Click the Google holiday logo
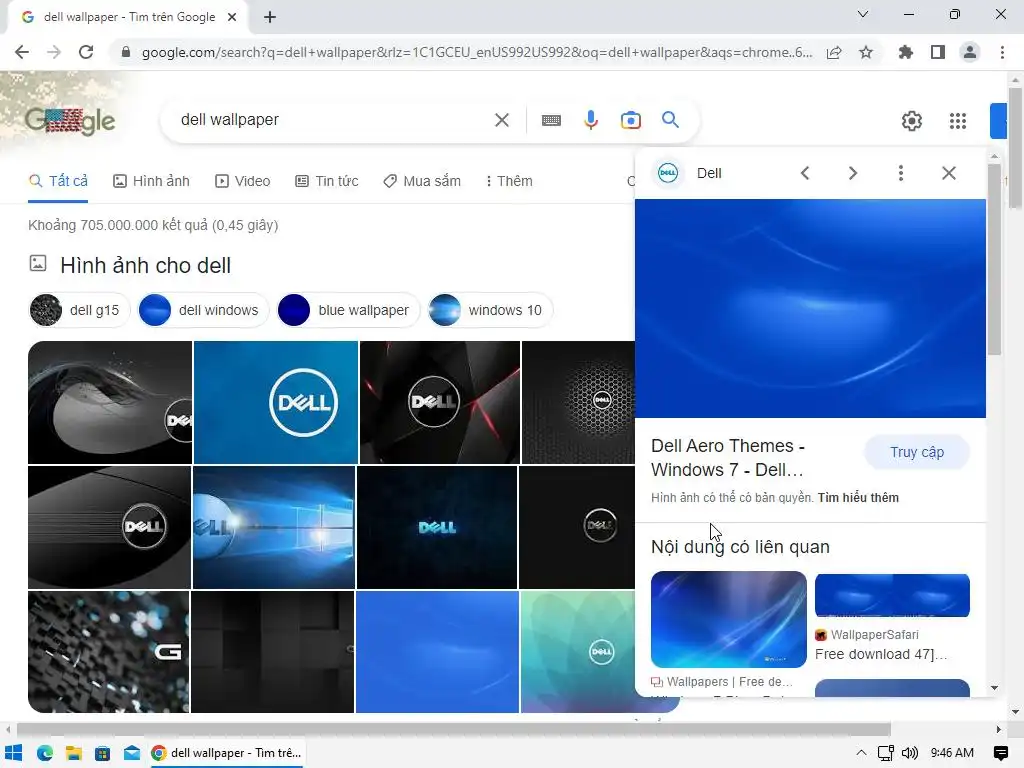The image size is (1024, 768). 70,121
